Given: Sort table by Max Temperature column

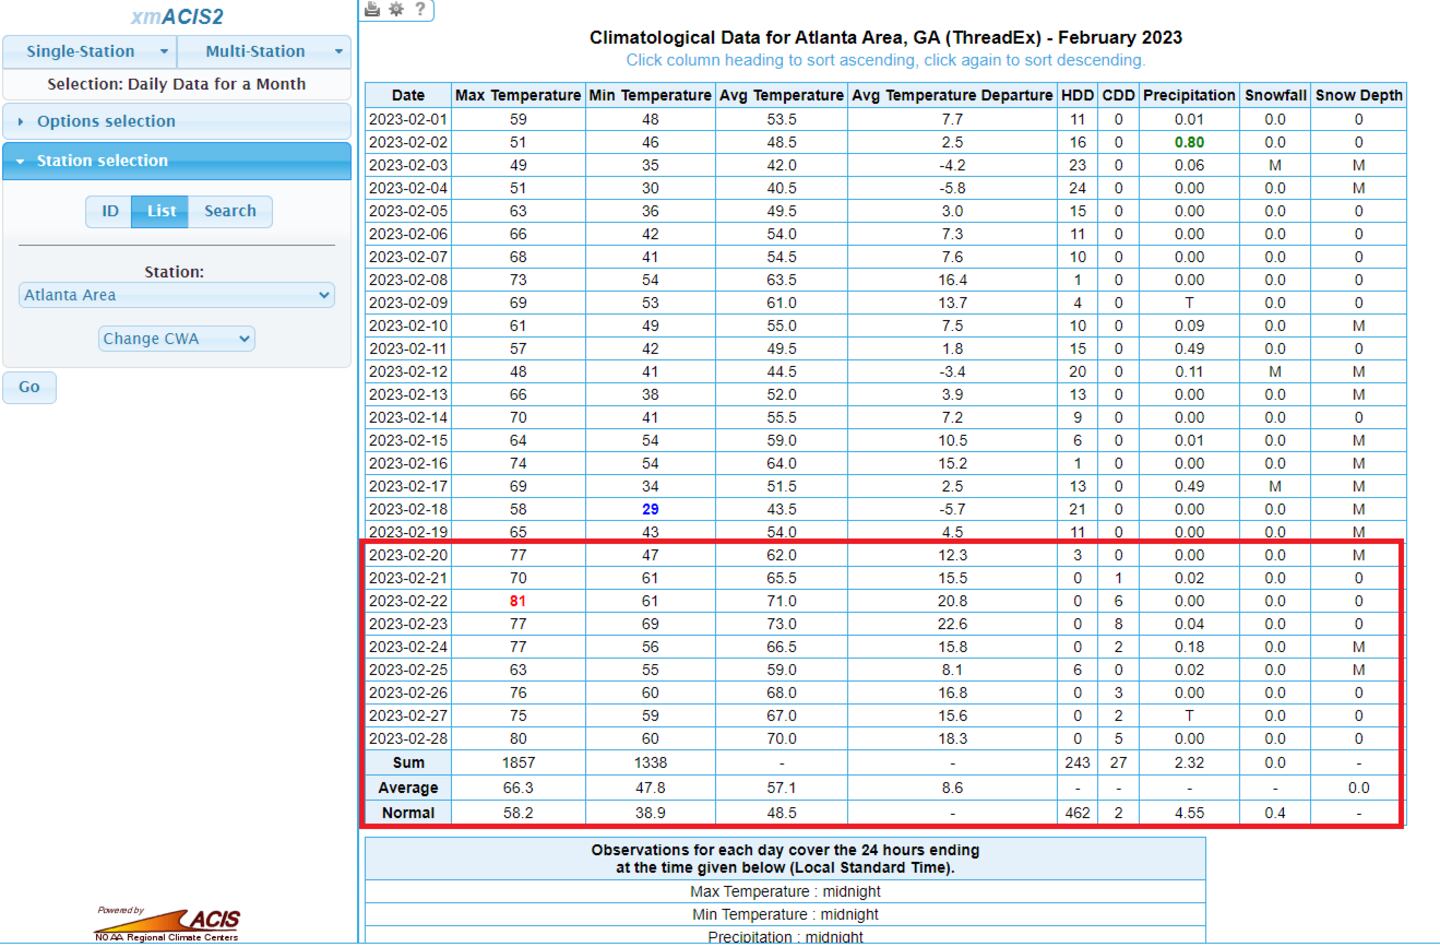Looking at the screenshot, I should click(x=518, y=95).
